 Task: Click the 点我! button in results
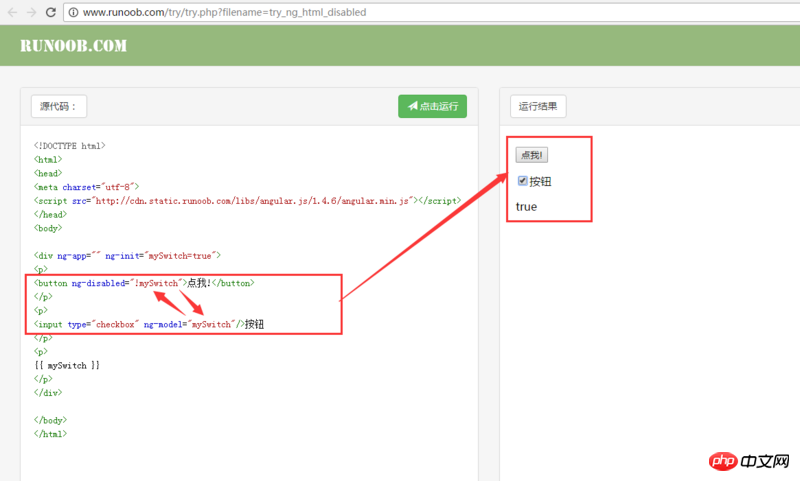(x=532, y=155)
